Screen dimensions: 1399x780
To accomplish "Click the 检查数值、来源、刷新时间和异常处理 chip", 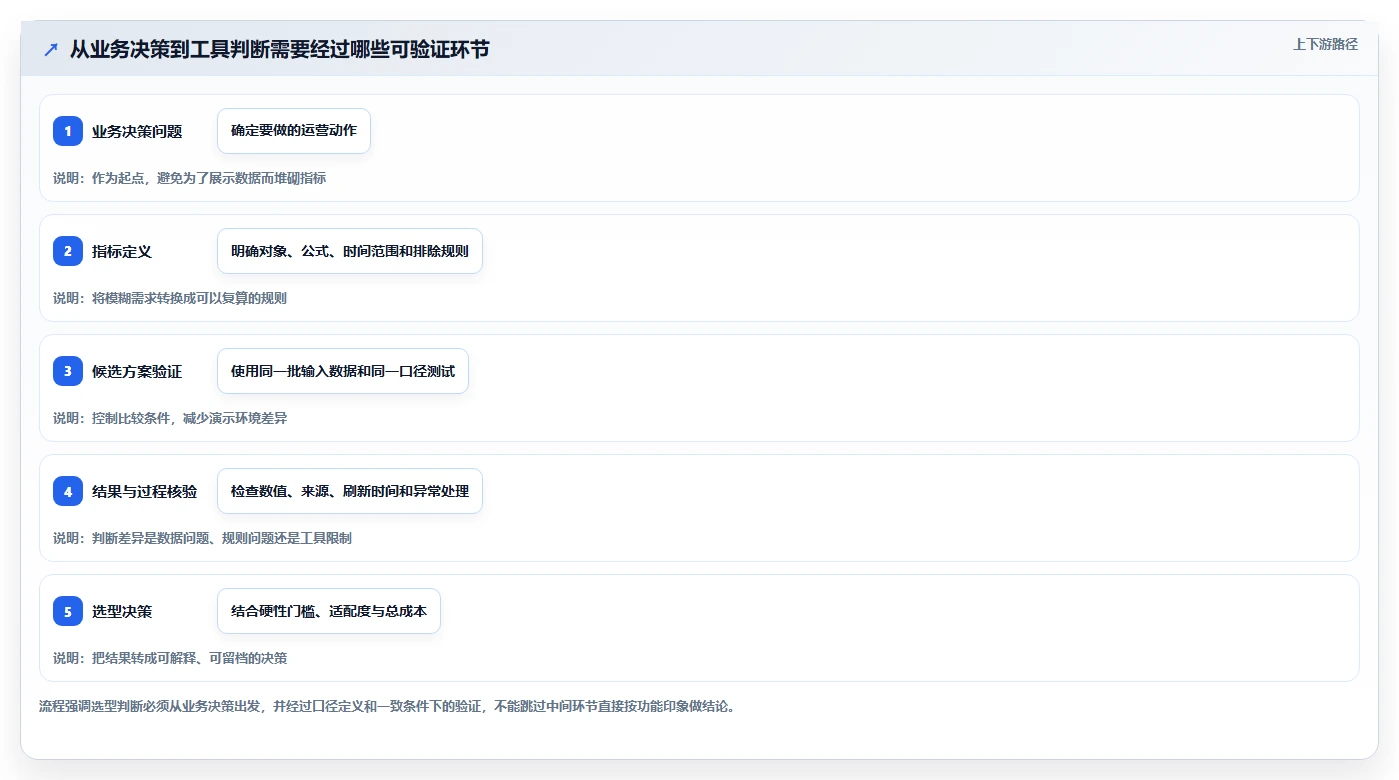I will coord(350,491).
